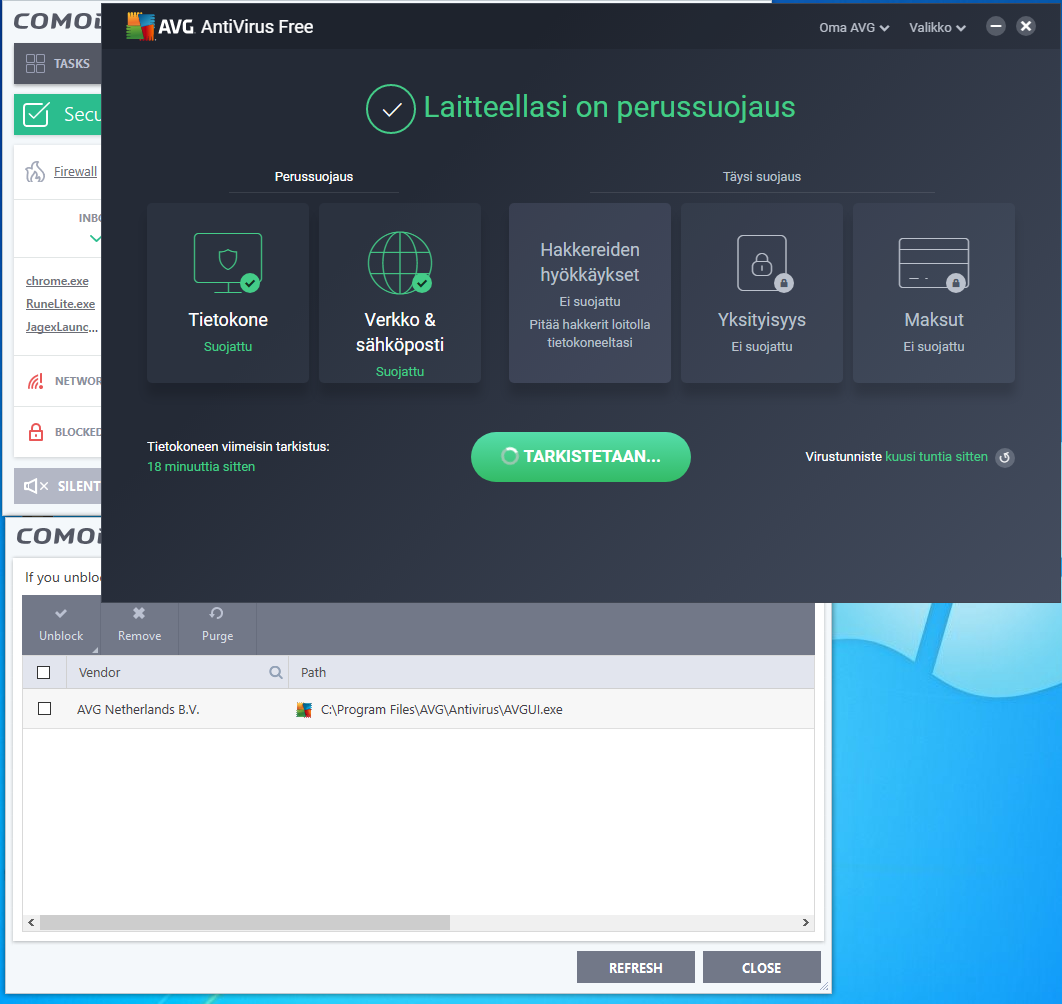Click the AVGUI.exe file icon in row
Viewport: 1062px width, 1004px height.
[x=304, y=710]
